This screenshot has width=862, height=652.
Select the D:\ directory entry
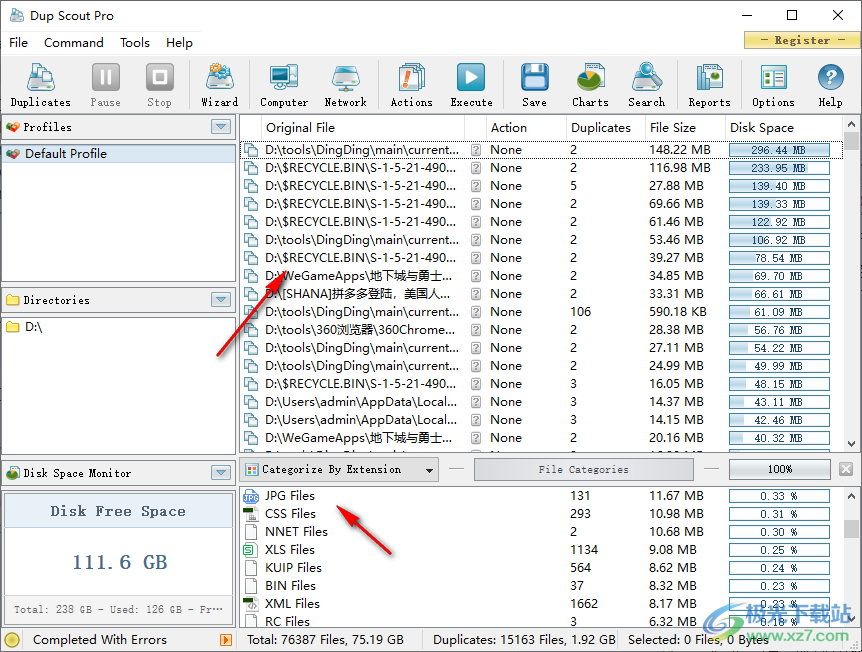[x=119, y=327]
